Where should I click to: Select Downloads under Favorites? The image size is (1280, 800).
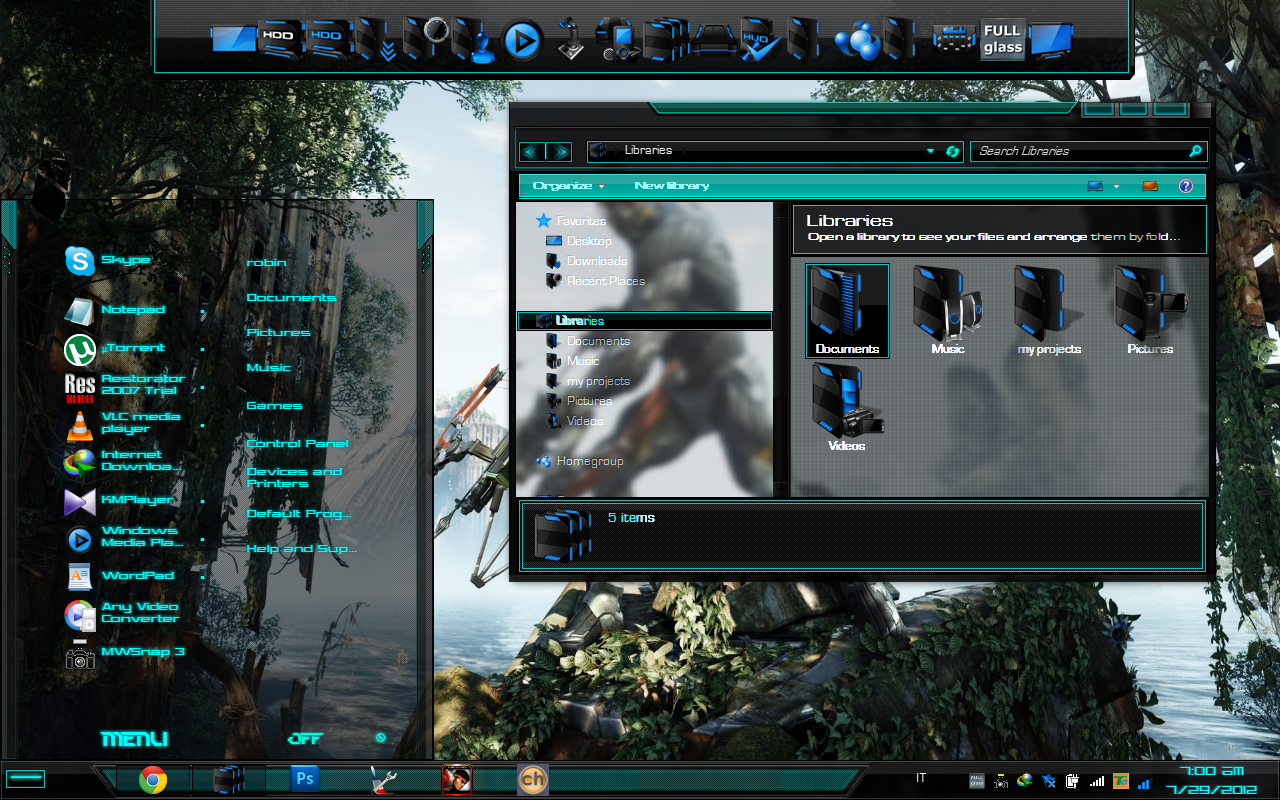[587, 261]
